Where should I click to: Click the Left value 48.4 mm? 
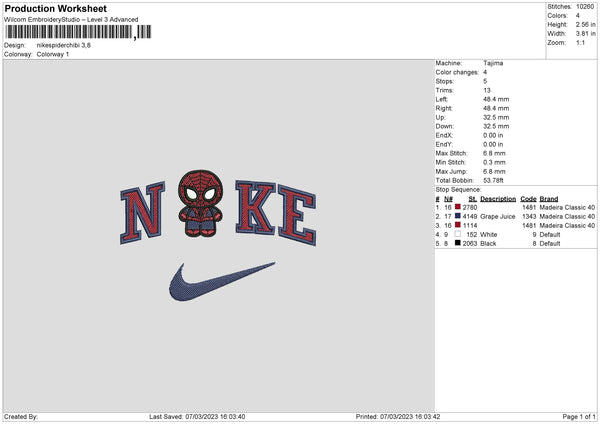click(496, 99)
